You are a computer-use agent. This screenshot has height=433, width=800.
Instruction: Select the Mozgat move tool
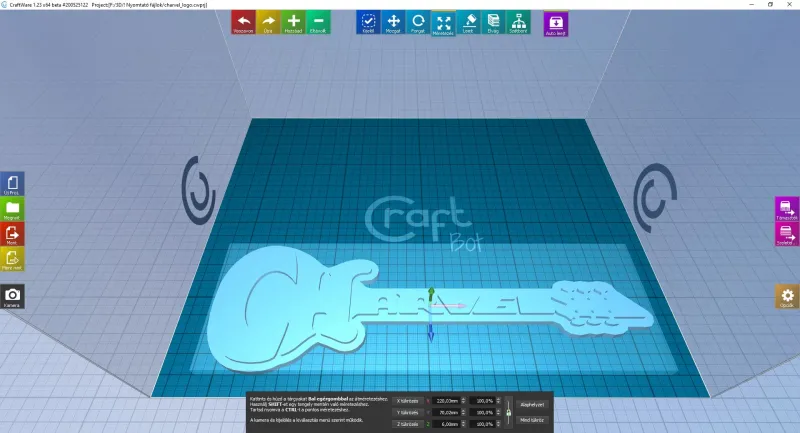point(393,22)
